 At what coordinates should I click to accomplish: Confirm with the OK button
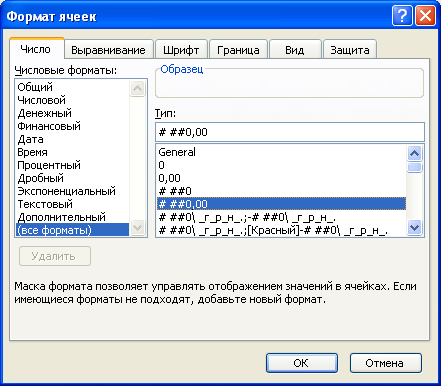pos(302,363)
